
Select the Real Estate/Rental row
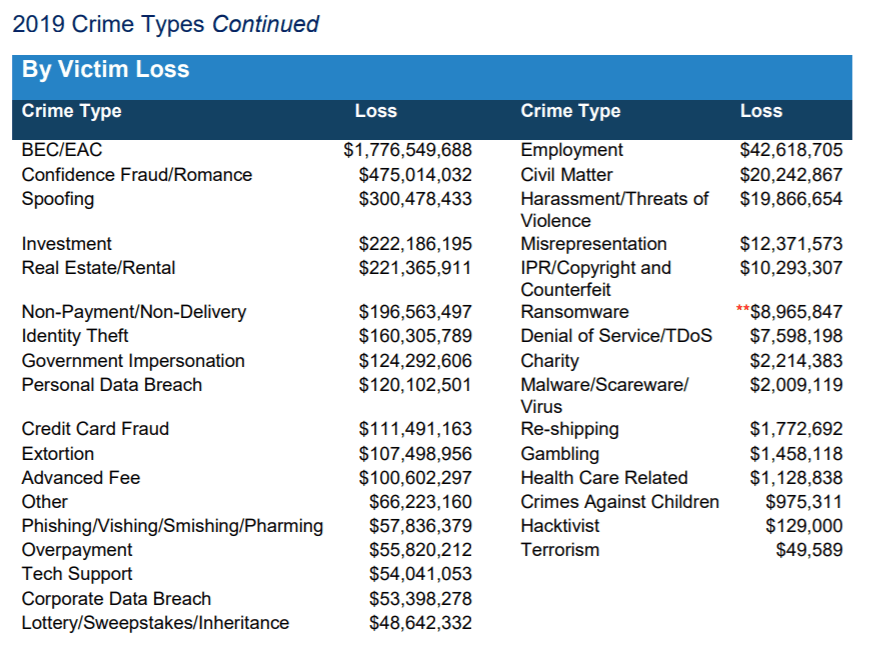[98, 268]
